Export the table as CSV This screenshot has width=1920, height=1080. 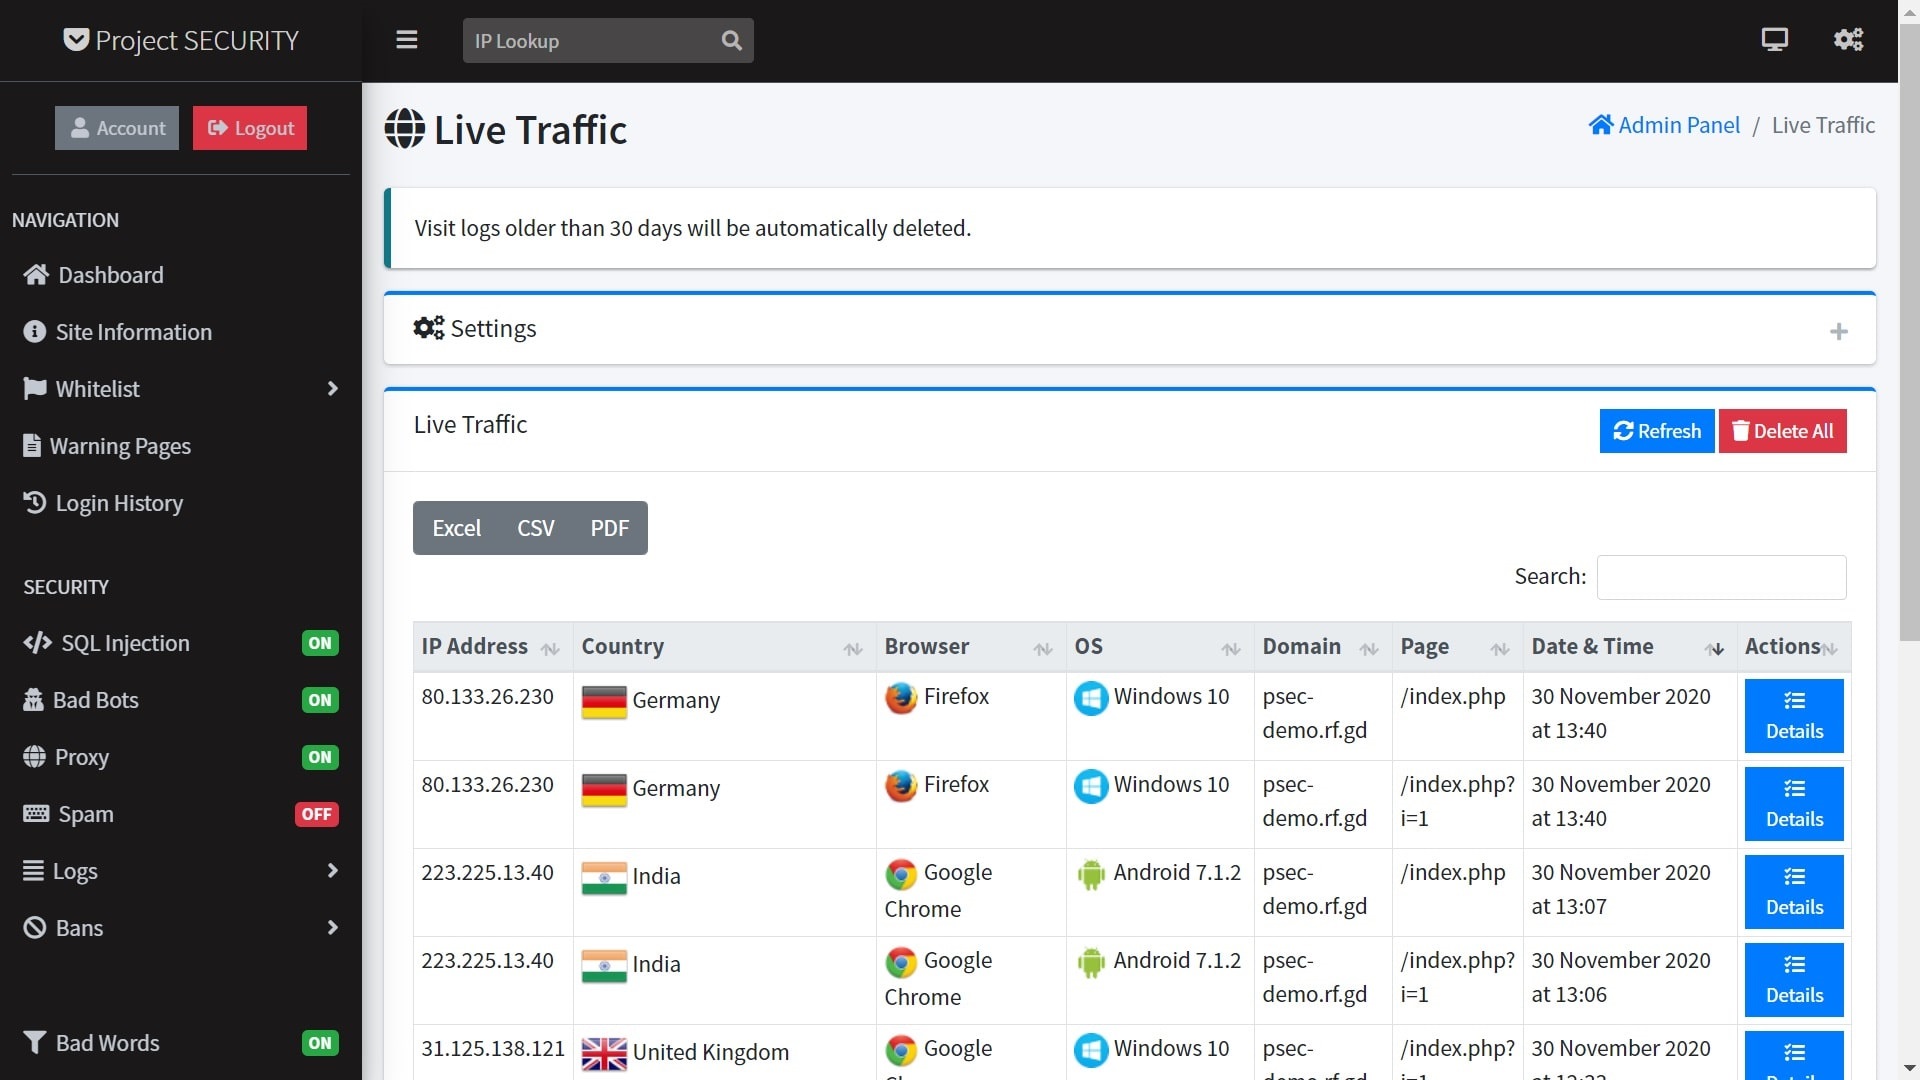535,528
